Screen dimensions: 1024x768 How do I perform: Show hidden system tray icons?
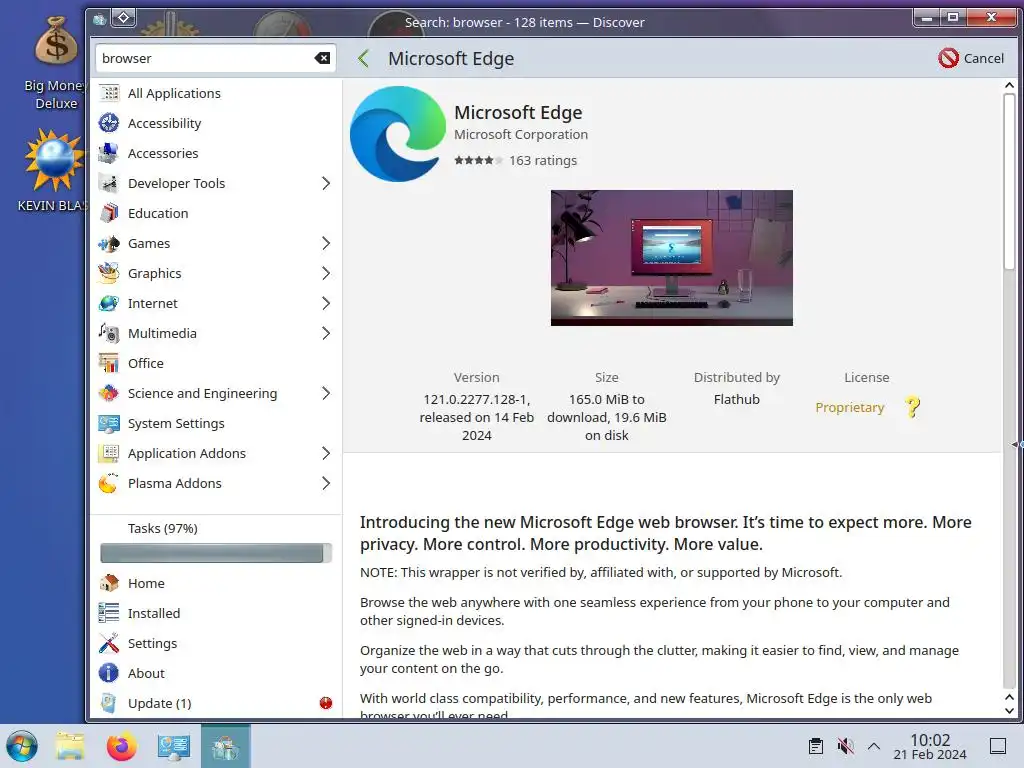coord(874,746)
